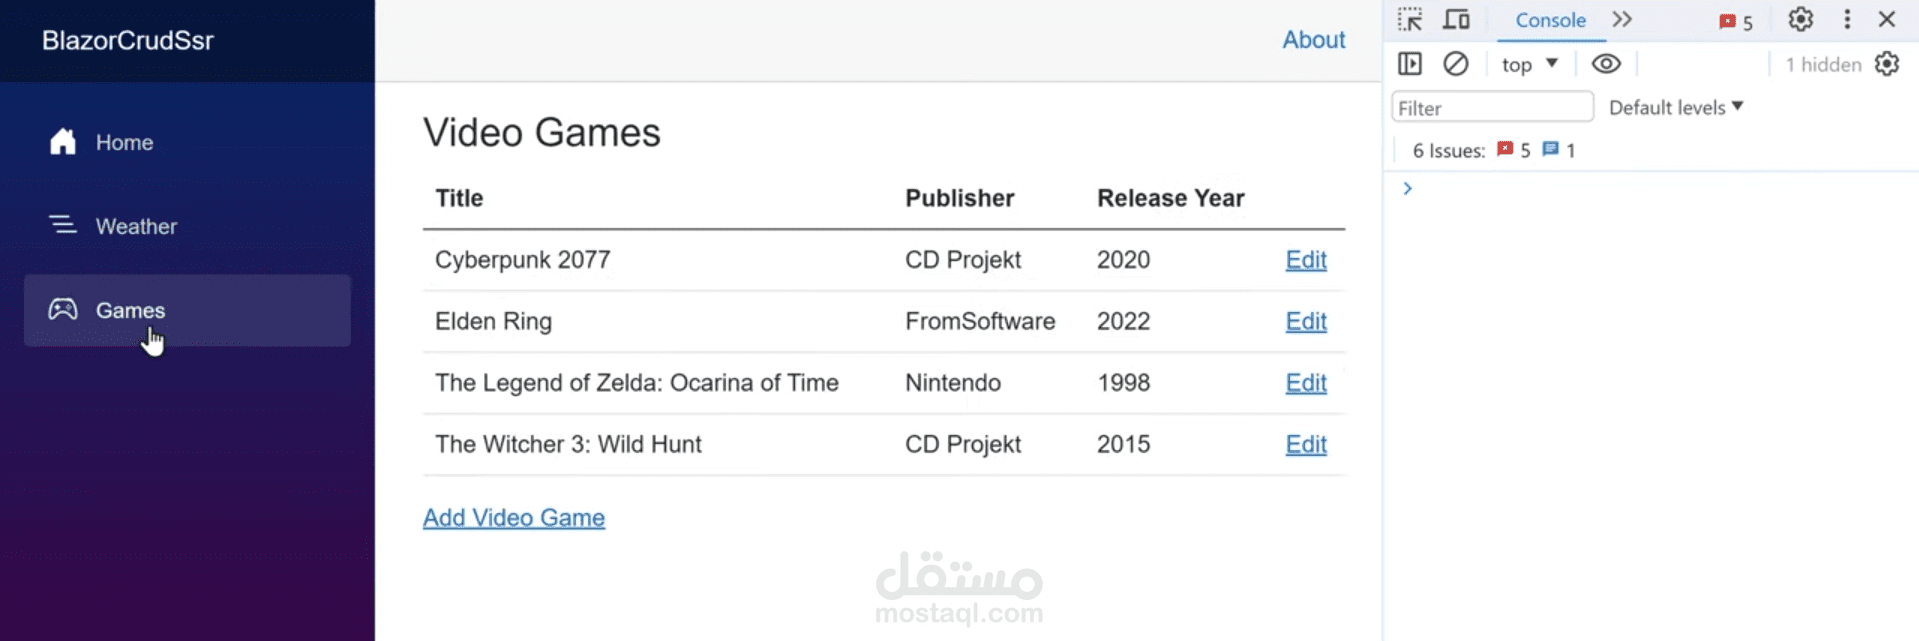Click the Games controller icon

[63, 310]
